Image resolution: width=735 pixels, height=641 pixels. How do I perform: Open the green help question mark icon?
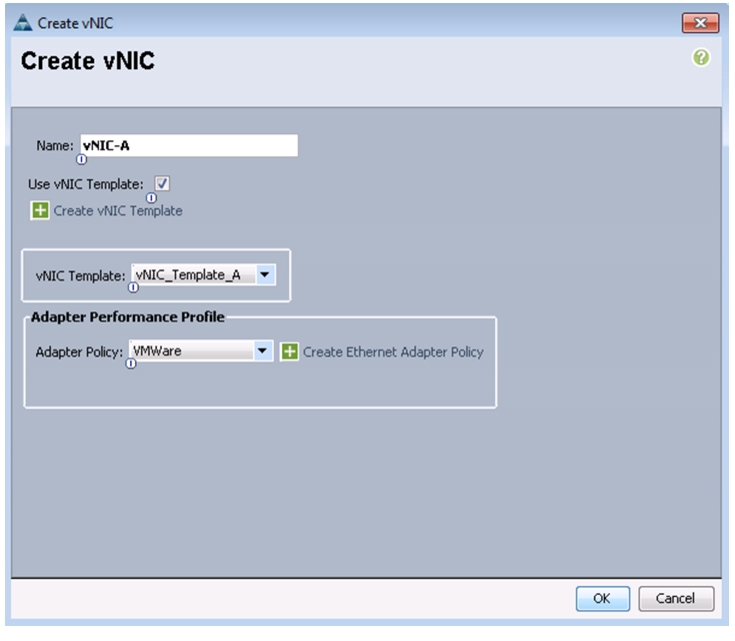click(x=701, y=58)
